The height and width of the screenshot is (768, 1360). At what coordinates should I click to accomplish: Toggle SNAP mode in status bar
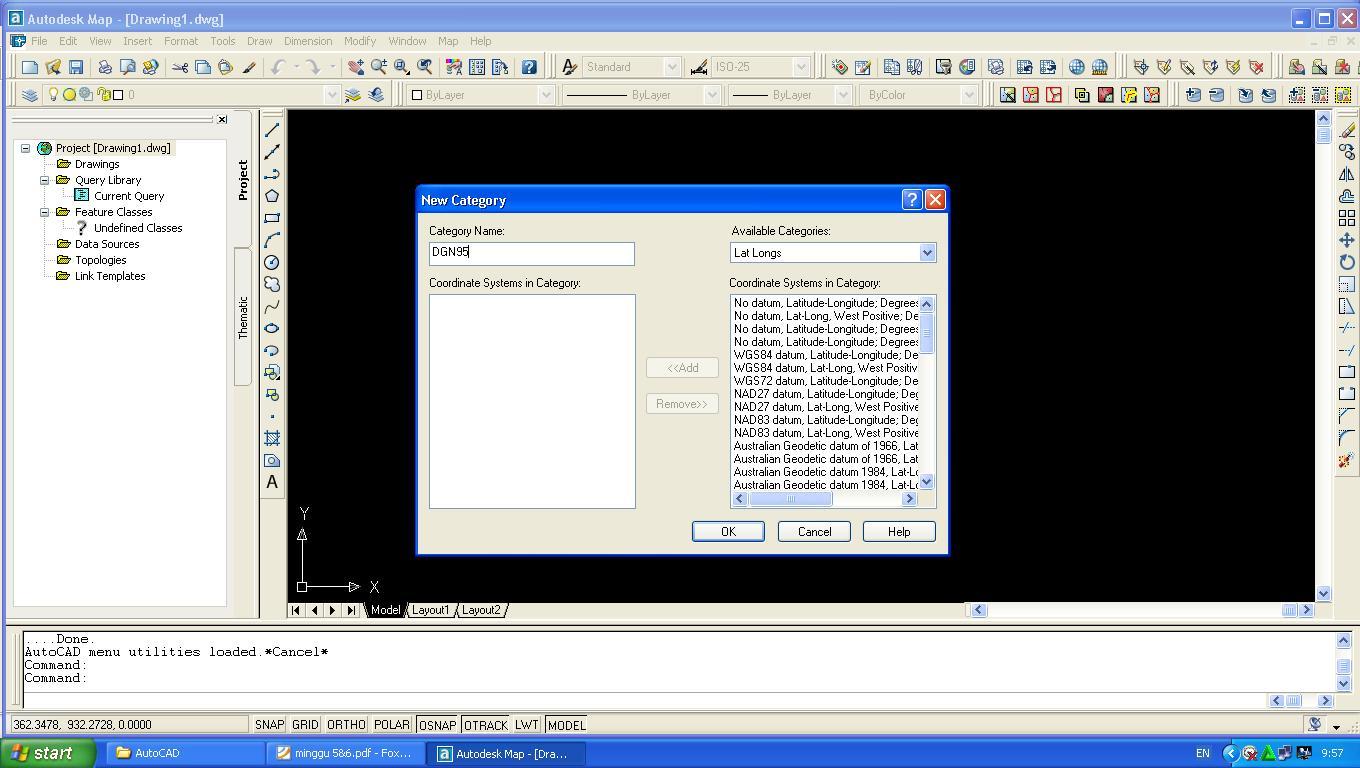(269, 725)
